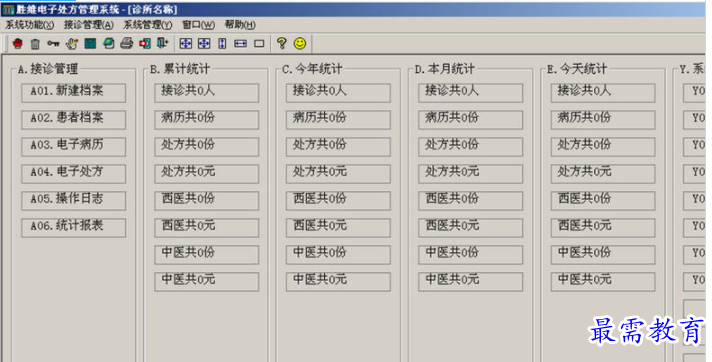The image size is (712, 362).
Task: Open the 接诊管理(A) menu
Action: 89,25
